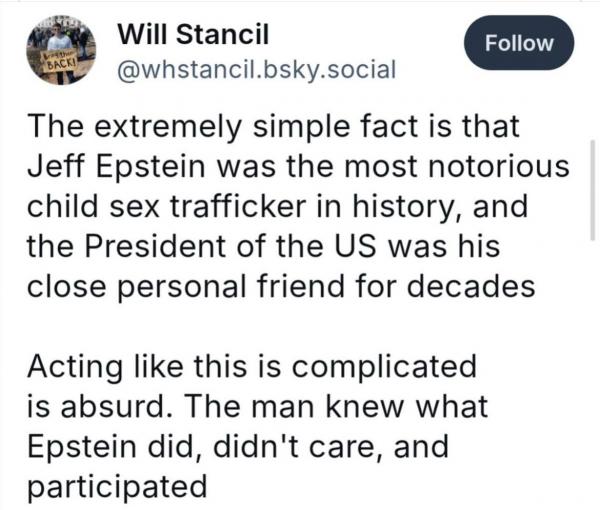Click the @whstancil.bsky.social handle
This screenshot has width=600, height=510.
pos(257,69)
